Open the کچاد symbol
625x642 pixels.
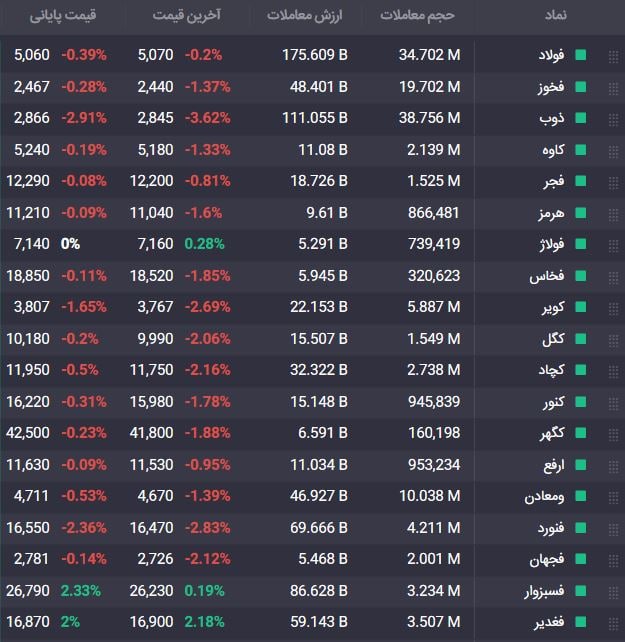pyautogui.click(x=551, y=370)
